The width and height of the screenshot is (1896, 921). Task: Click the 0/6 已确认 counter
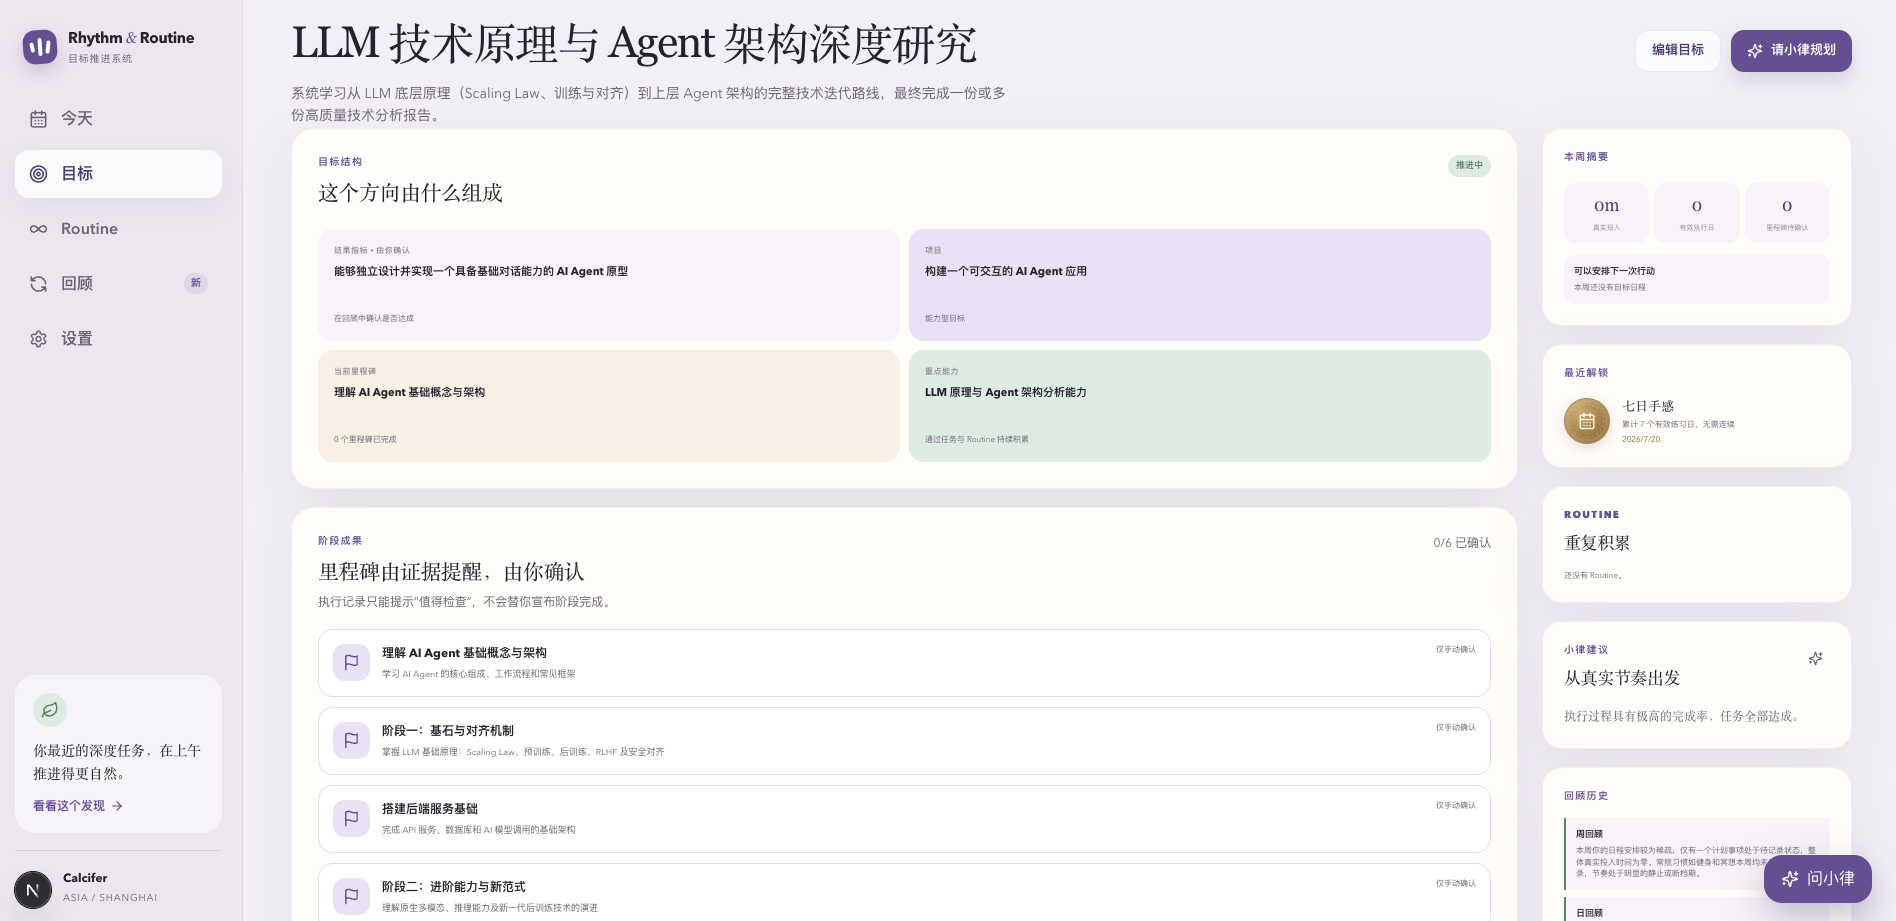tap(1461, 543)
